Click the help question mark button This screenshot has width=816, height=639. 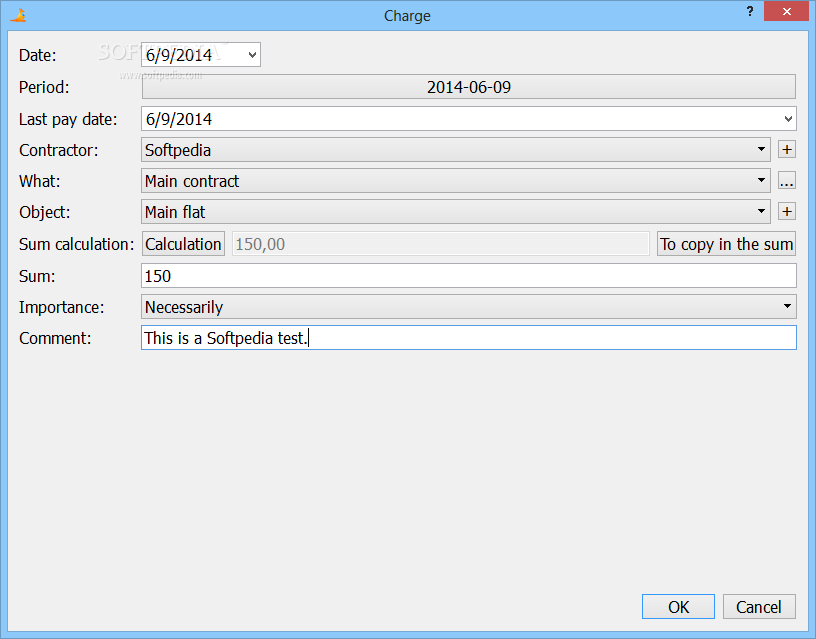(749, 11)
